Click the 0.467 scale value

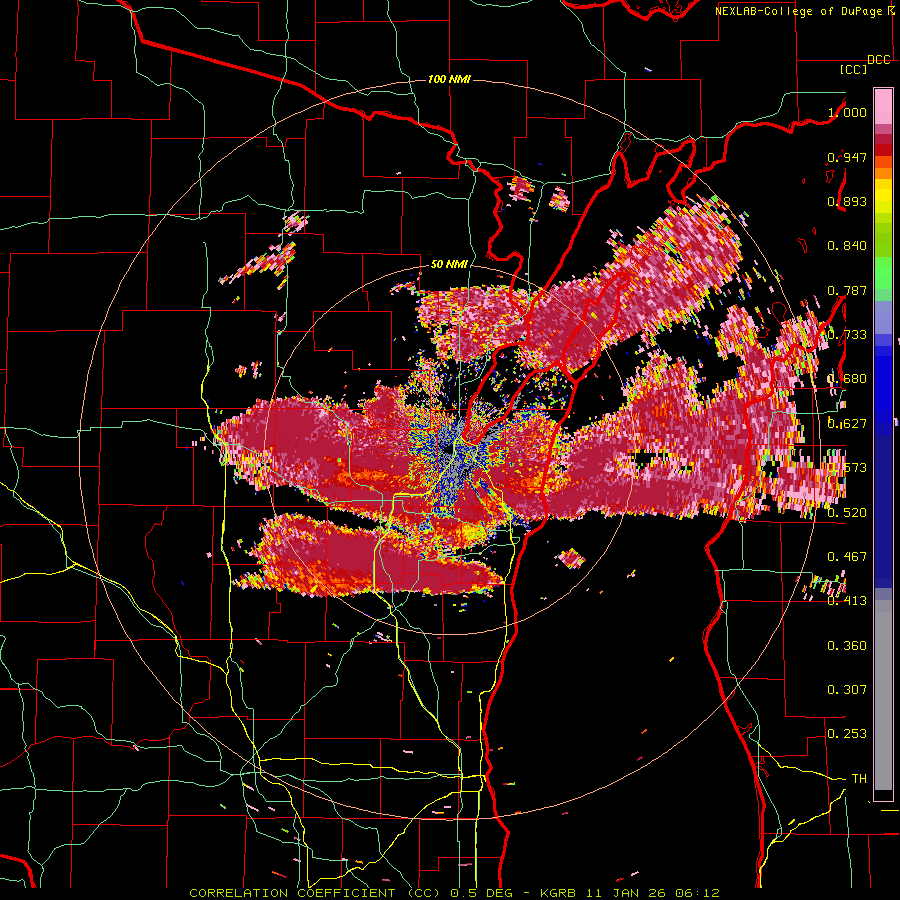847,557
